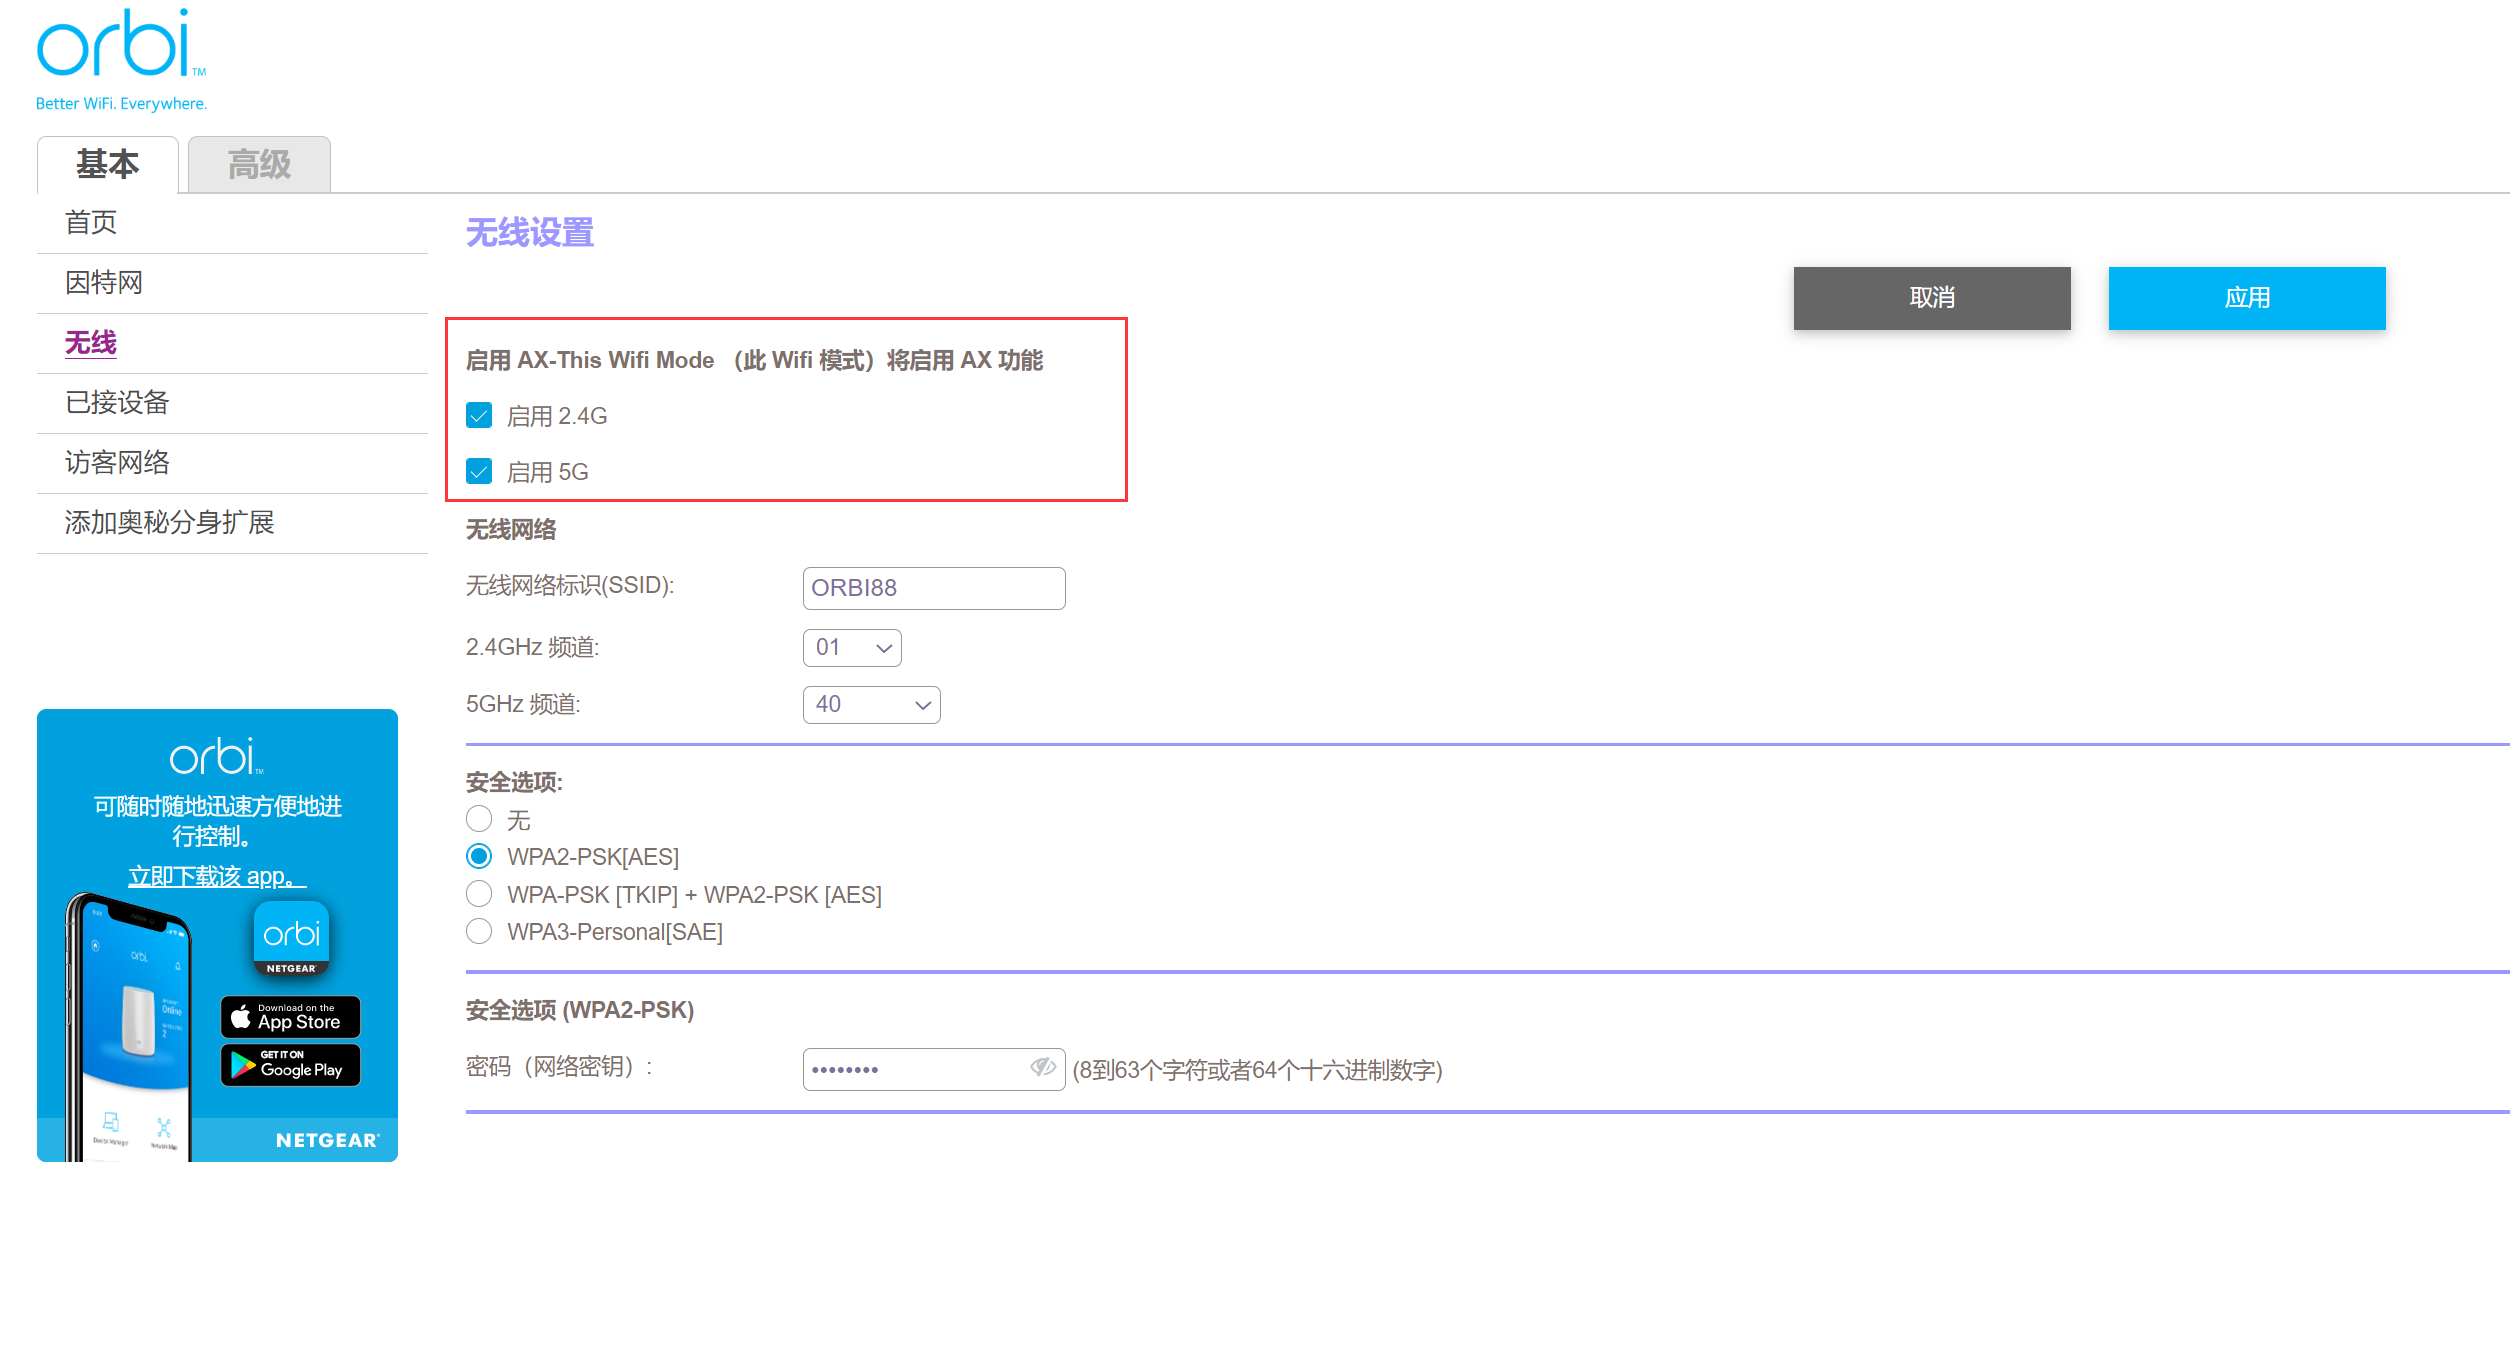This screenshot has height=1367, width=2510.
Task: Click the 取消 cancel button
Action: [x=1931, y=298]
